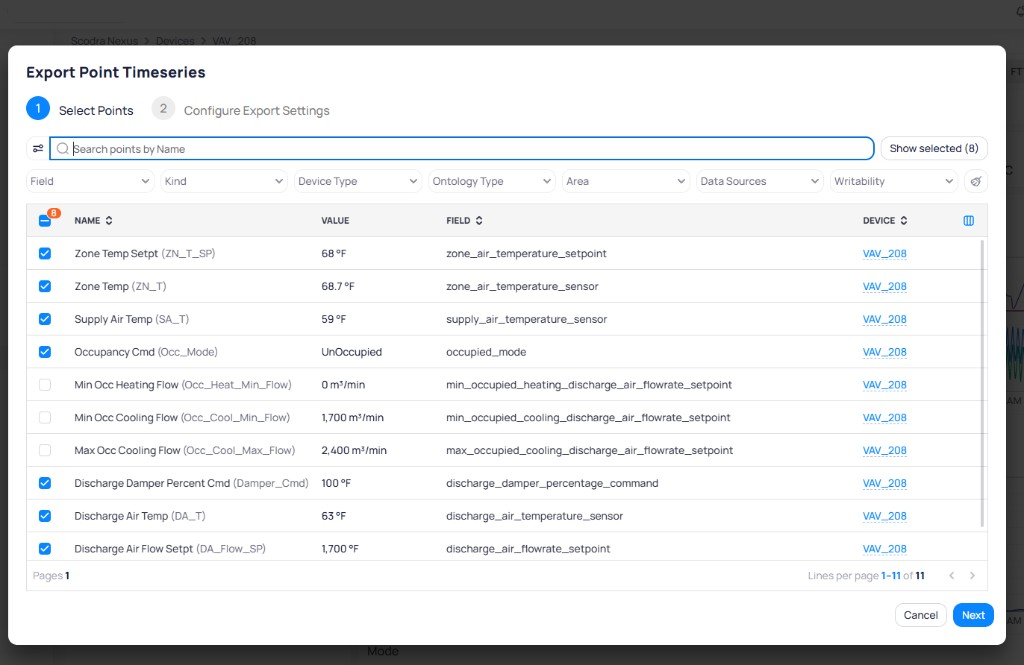Focus the Search points by Name field
Screen dimensions: 1024x665
point(461,148)
